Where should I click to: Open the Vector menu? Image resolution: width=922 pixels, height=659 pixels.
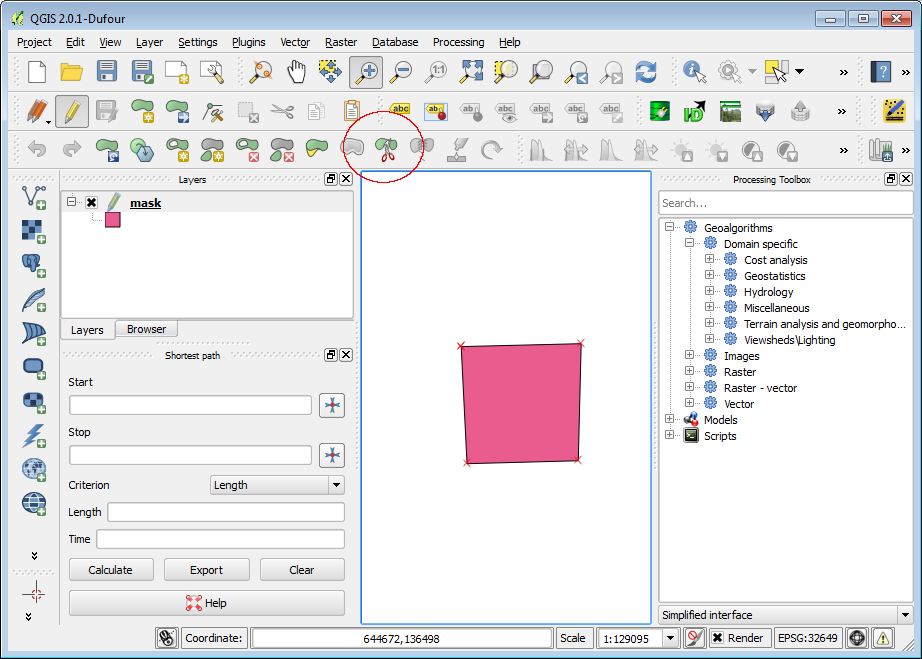click(294, 42)
